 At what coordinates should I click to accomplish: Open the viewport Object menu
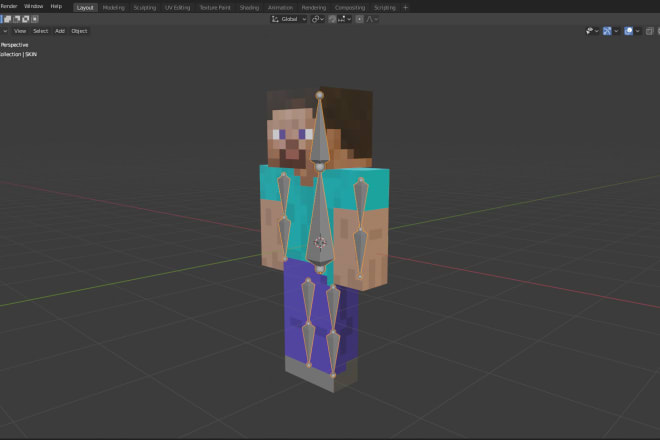[79, 31]
